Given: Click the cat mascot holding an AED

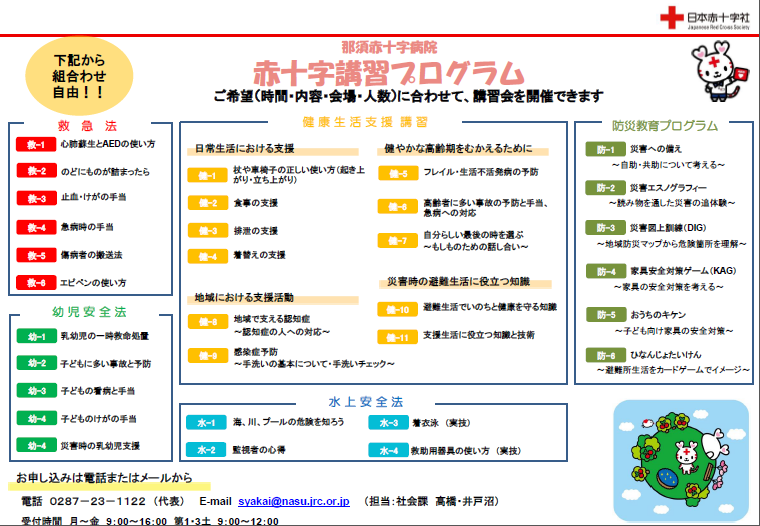Looking at the screenshot, I should click(x=719, y=71).
